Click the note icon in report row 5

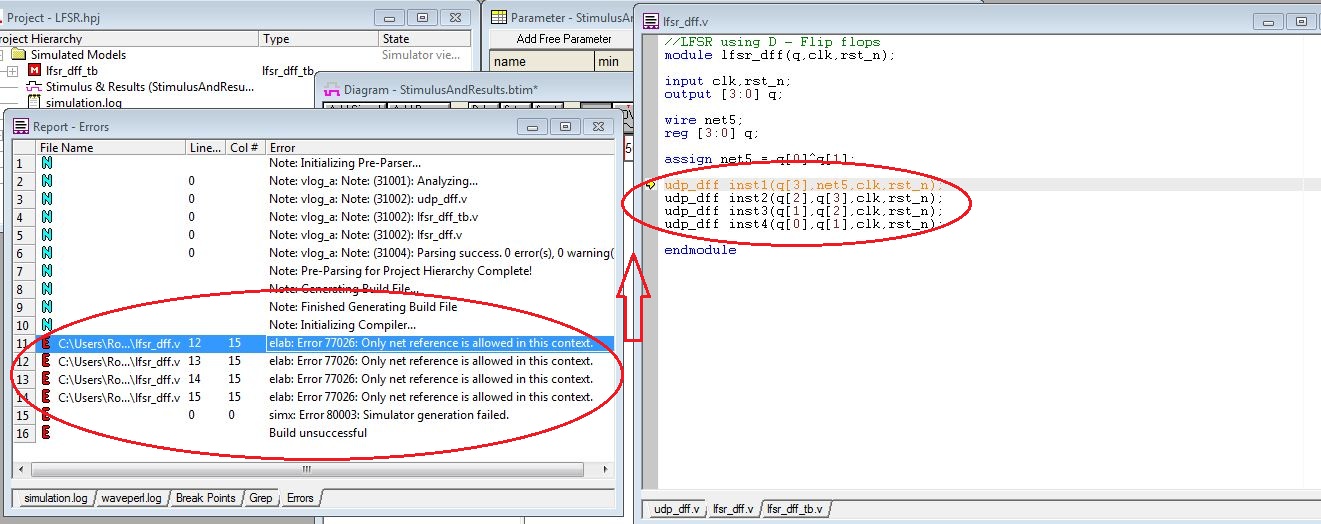[x=46, y=235]
